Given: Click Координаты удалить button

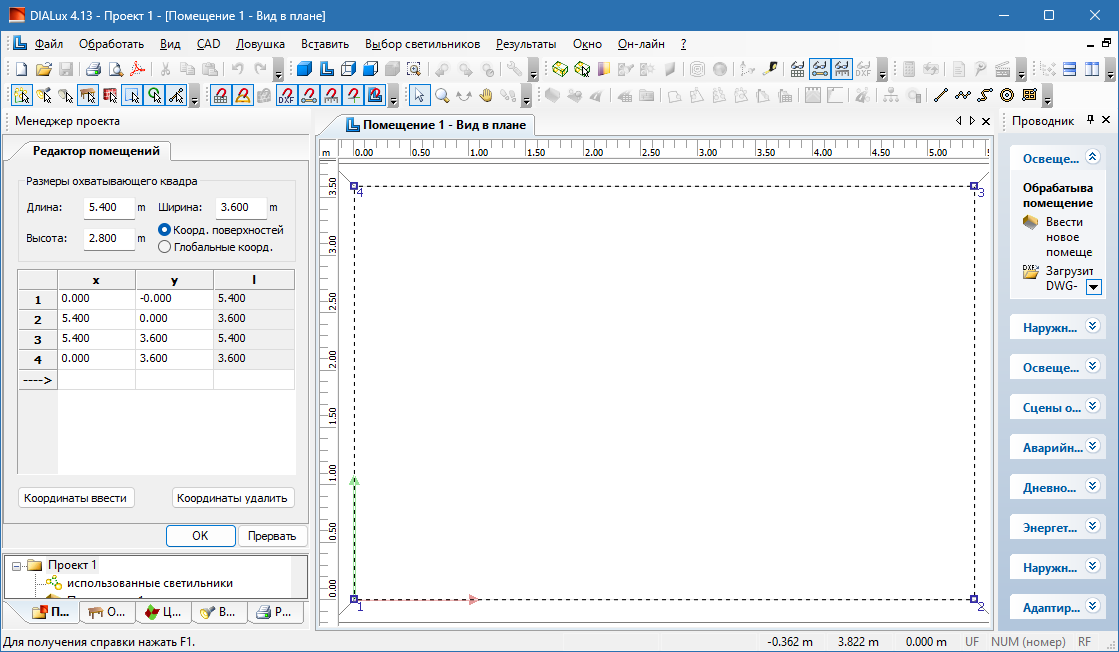Looking at the screenshot, I should pyautogui.click(x=232, y=498).
